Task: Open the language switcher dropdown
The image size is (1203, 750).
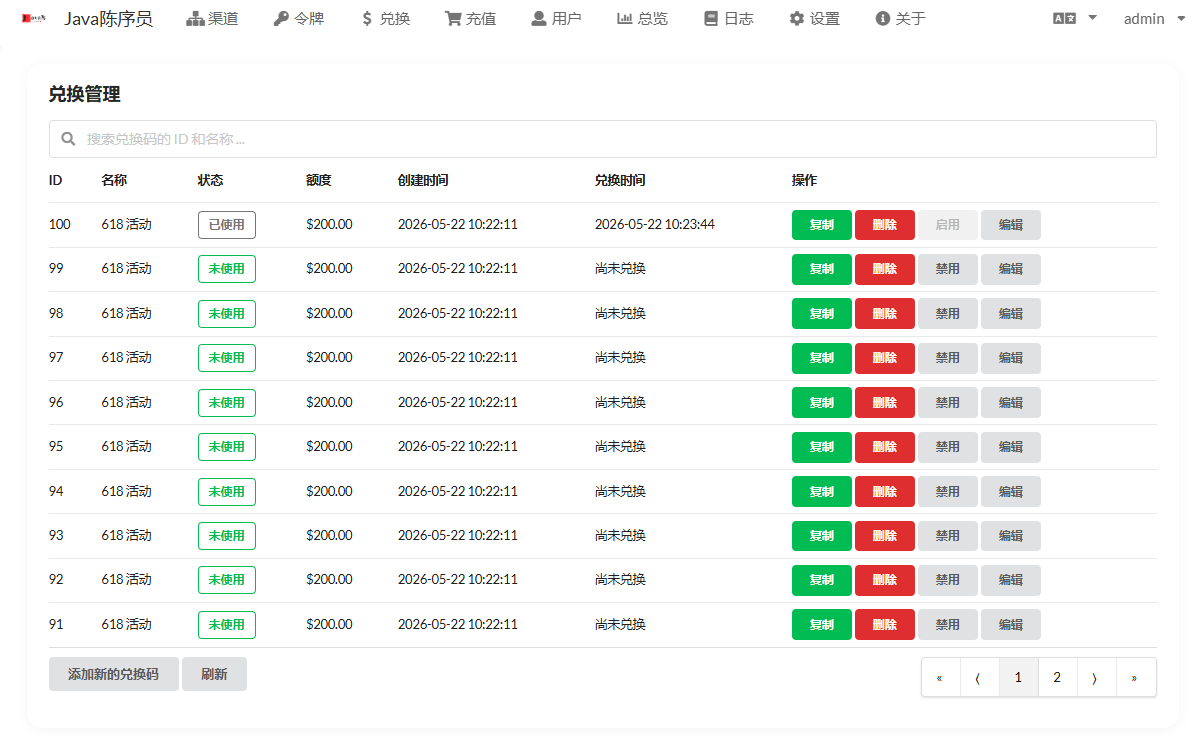Action: pyautogui.click(x=1075, y=18)
